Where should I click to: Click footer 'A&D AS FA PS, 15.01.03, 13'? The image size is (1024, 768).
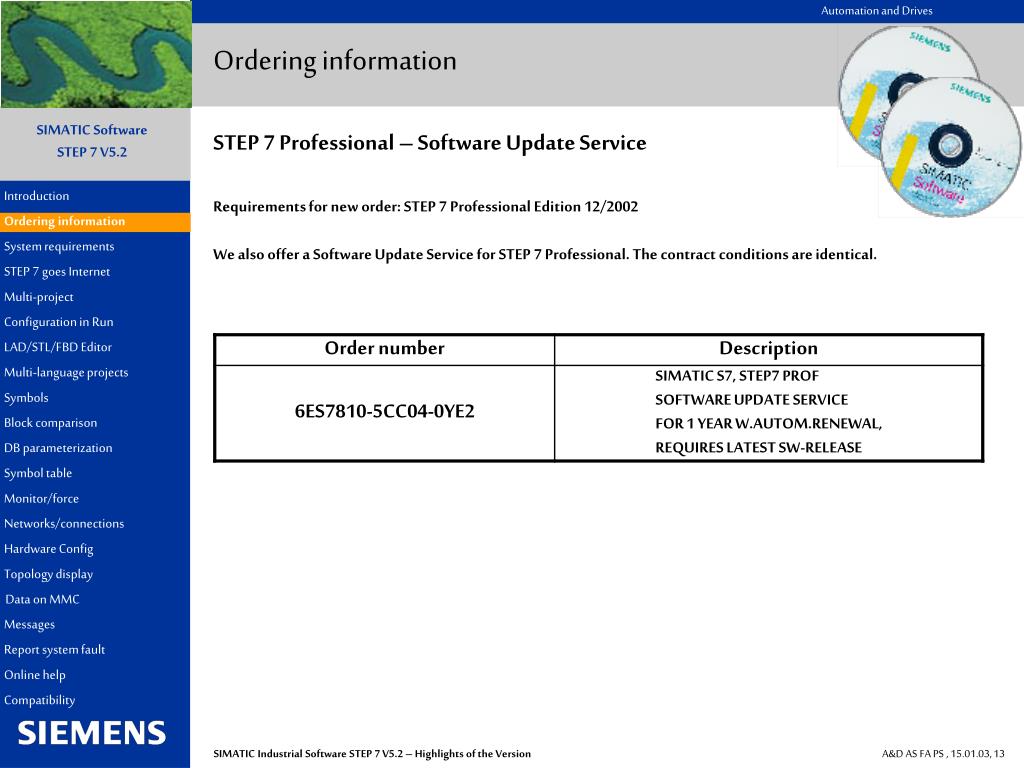point(943,754)
